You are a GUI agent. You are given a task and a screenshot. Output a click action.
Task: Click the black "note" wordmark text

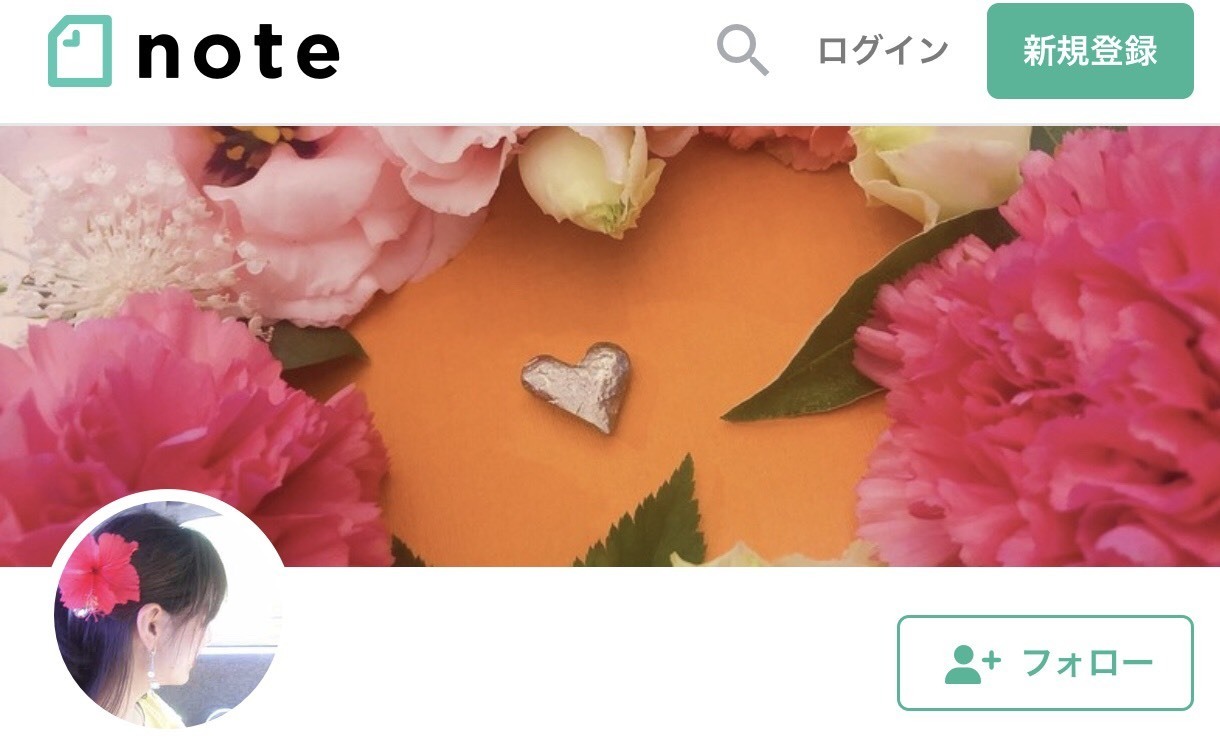click(x=238, y=55)
